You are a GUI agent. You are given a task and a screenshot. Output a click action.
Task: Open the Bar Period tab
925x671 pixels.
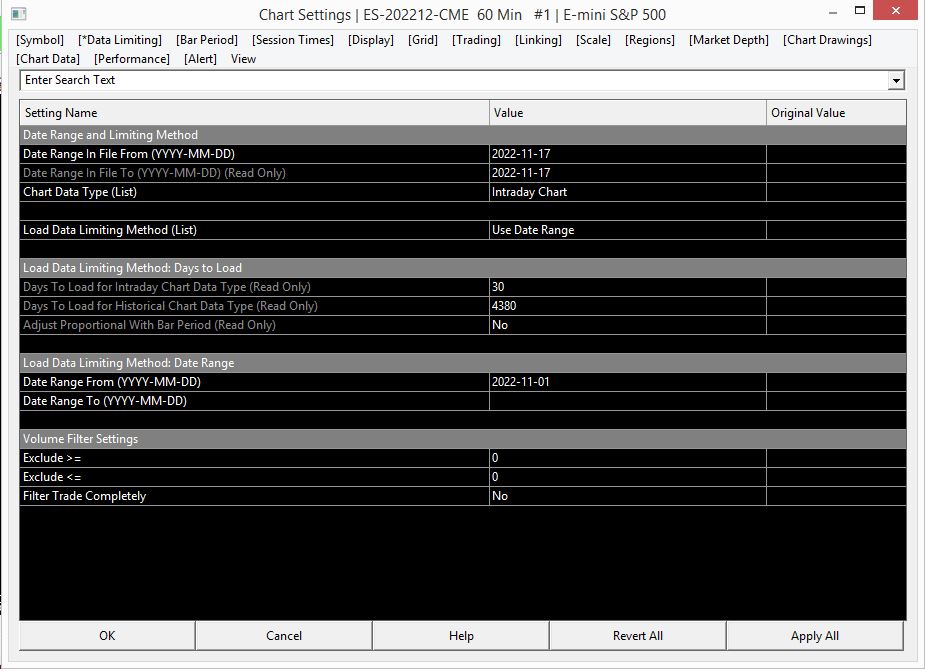pyautogui.click(x=206, y=40)
